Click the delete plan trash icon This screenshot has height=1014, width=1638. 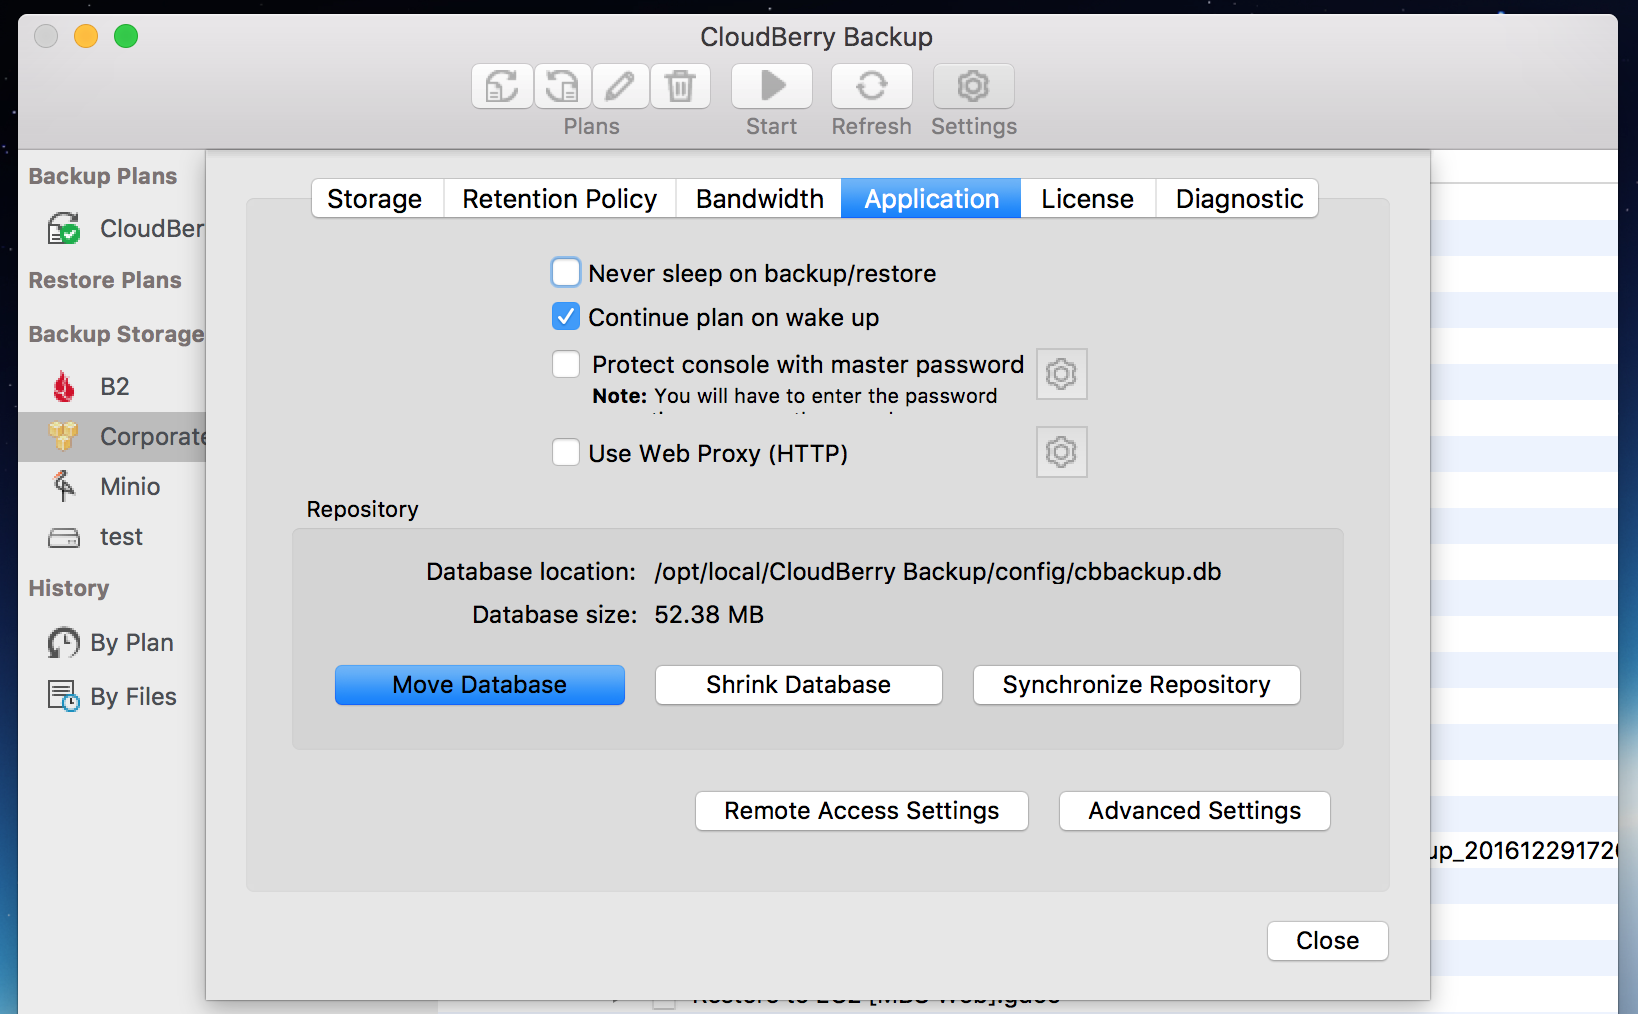680,86
